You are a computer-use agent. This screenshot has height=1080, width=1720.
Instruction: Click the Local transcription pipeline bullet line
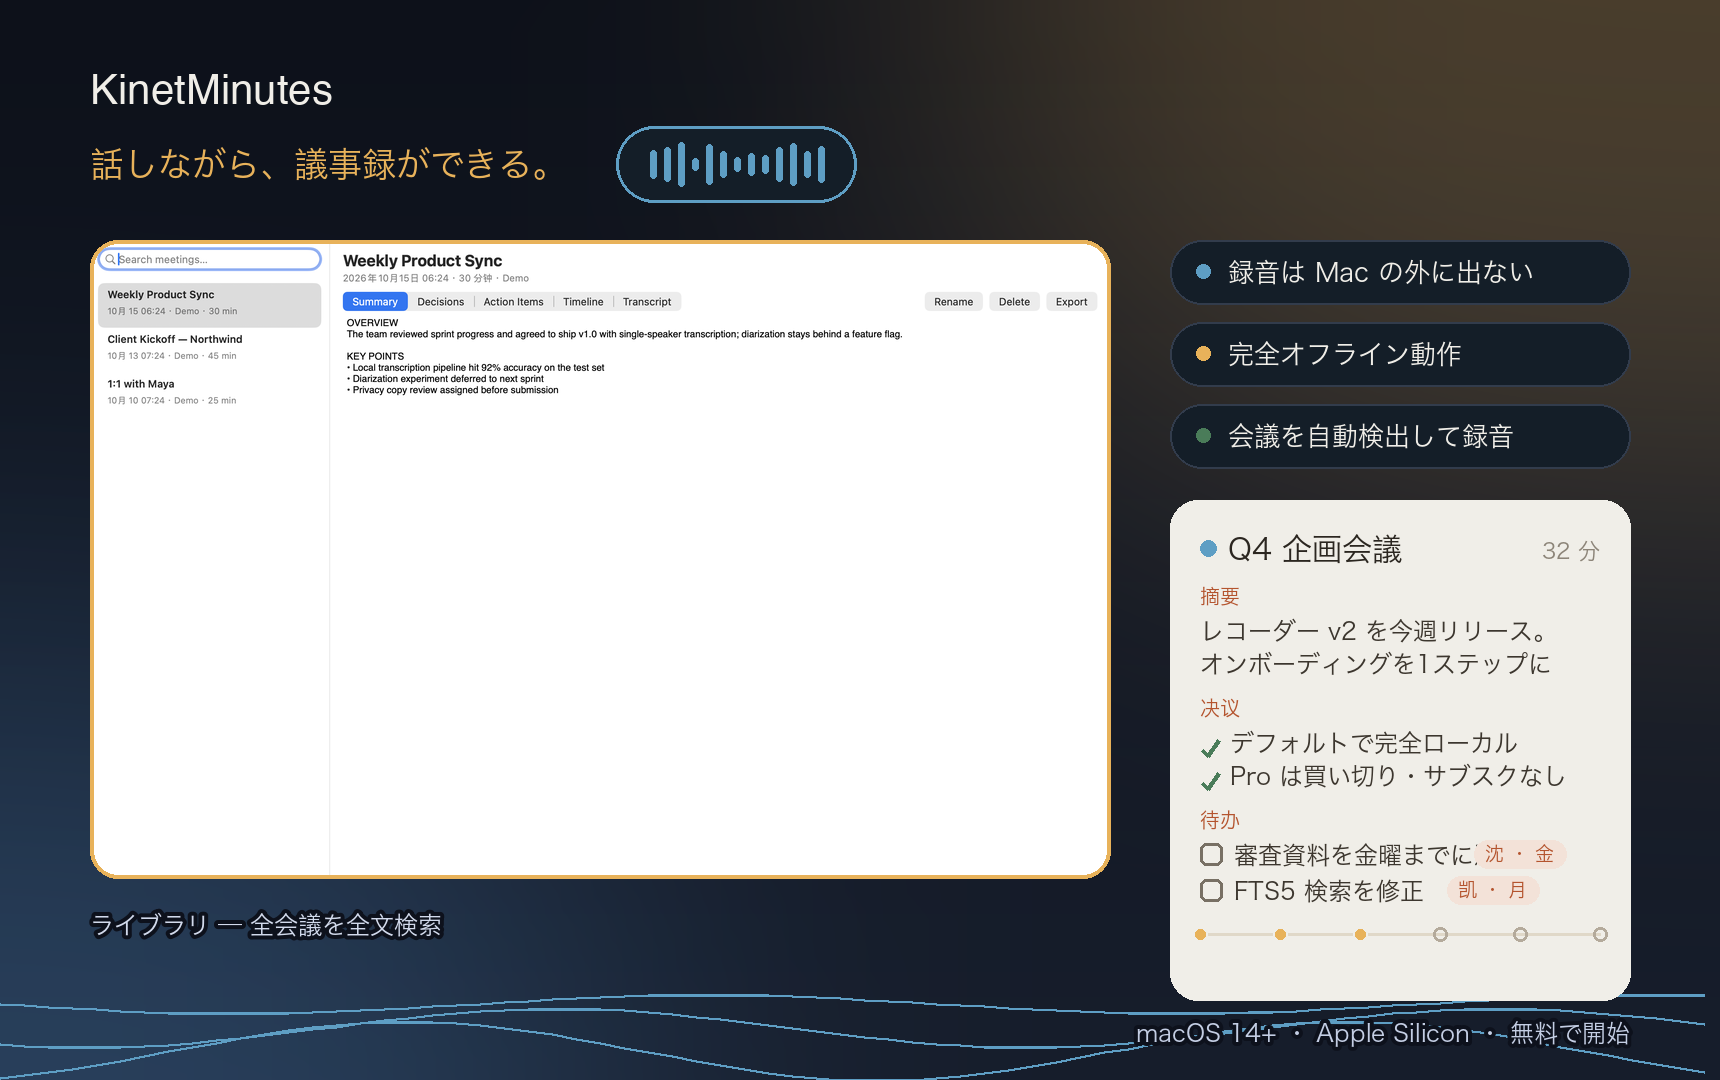point(476,368)
